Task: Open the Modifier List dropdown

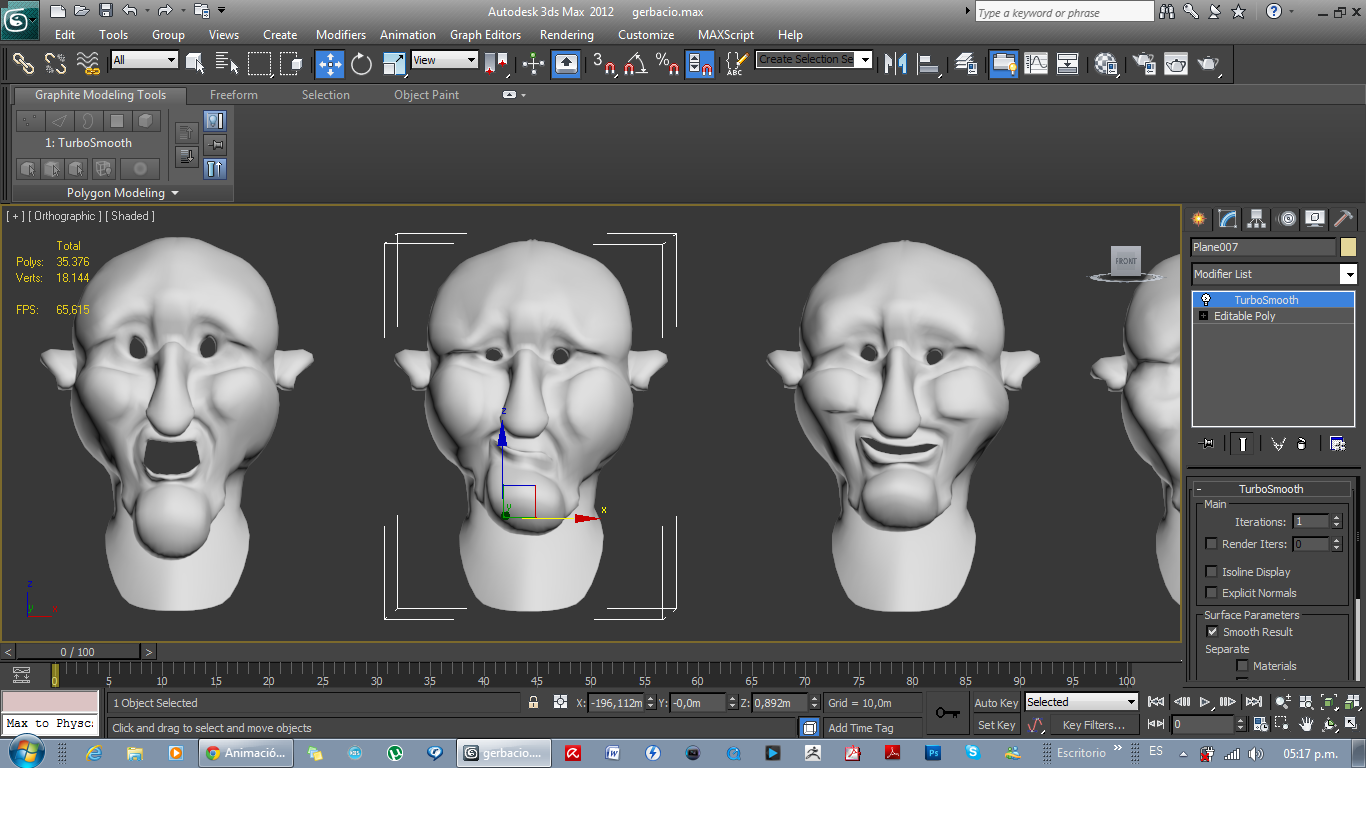Action: [x=1348, y=274]
